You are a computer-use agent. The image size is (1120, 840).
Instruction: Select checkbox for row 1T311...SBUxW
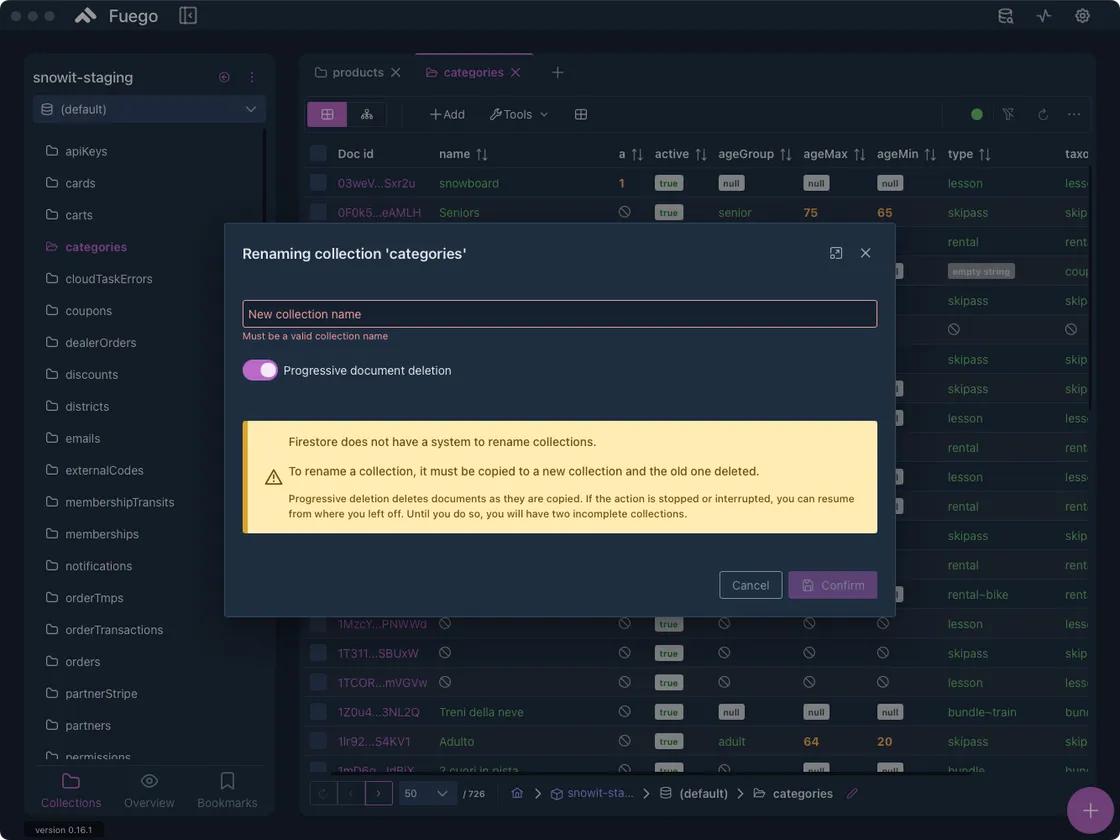pos(318,653)
